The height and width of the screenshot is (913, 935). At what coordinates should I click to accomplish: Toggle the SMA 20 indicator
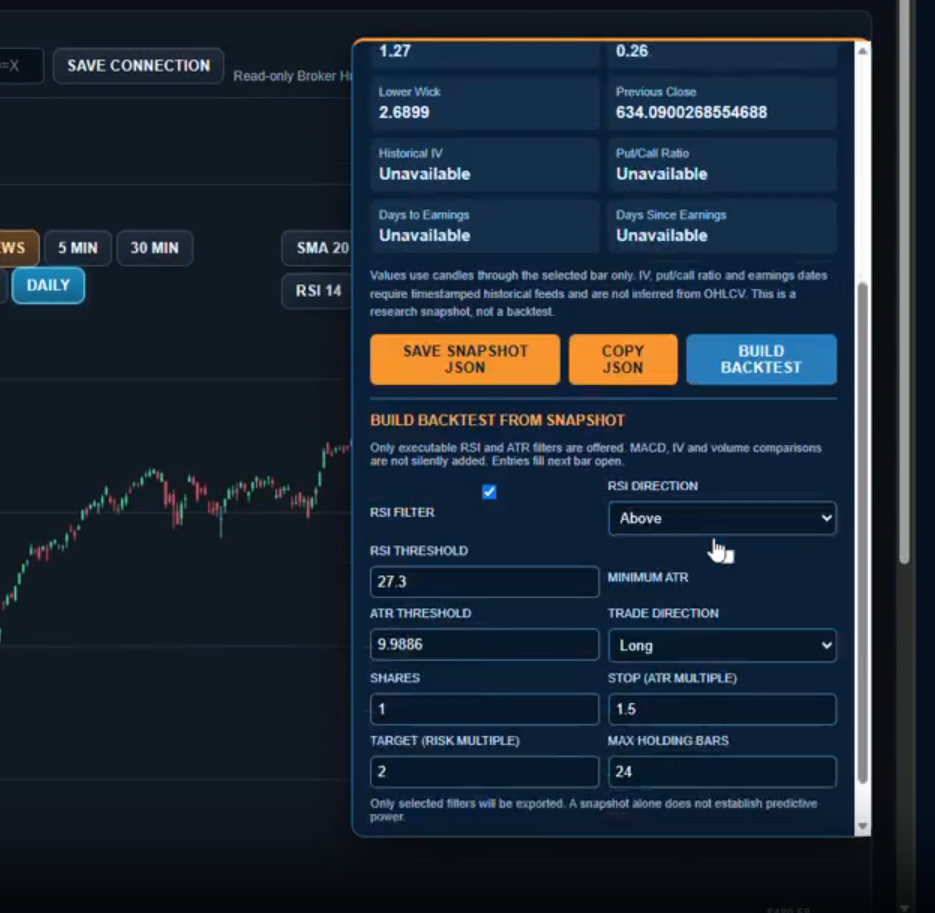point(318,247)
